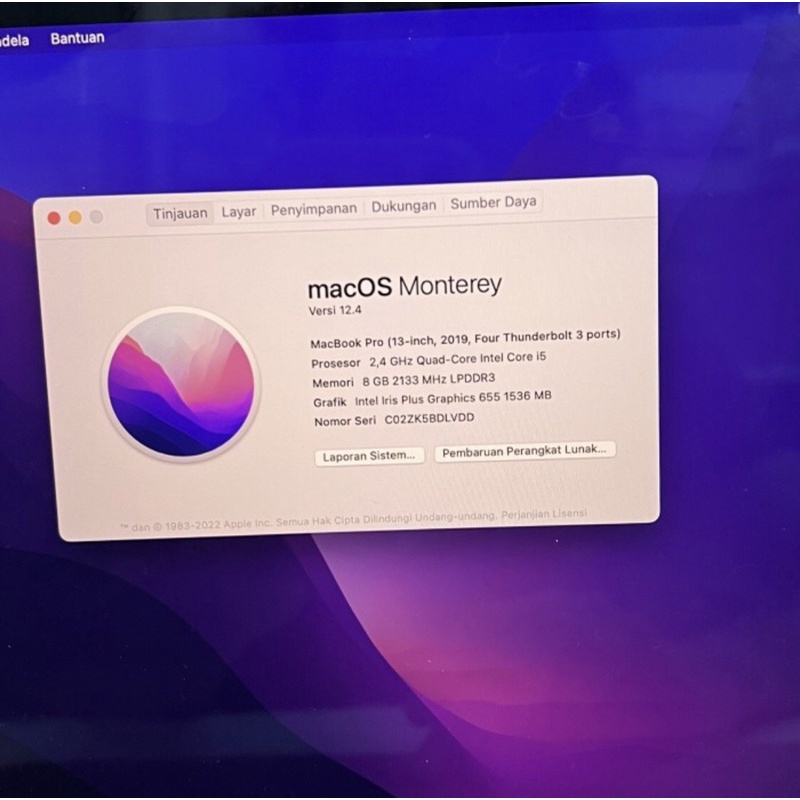The width and height of the screenshot is (800, 800).
Task: Click Pembaruan Perangkat Lunak... button
Action: (x=524, y=451)
